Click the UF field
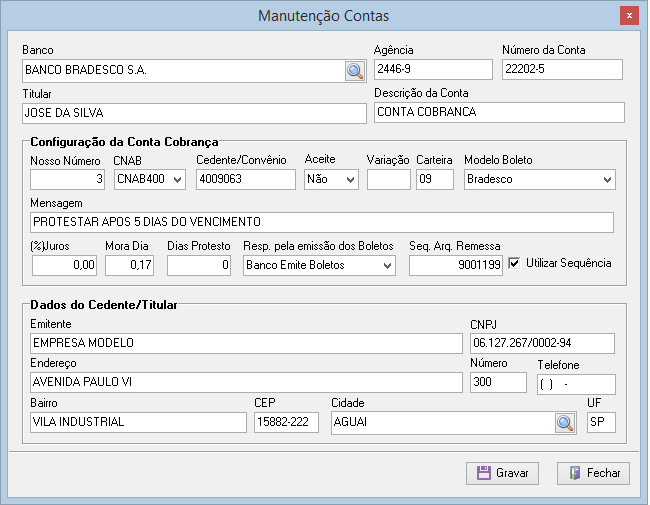Screen dimensions: 650x505 601,422
